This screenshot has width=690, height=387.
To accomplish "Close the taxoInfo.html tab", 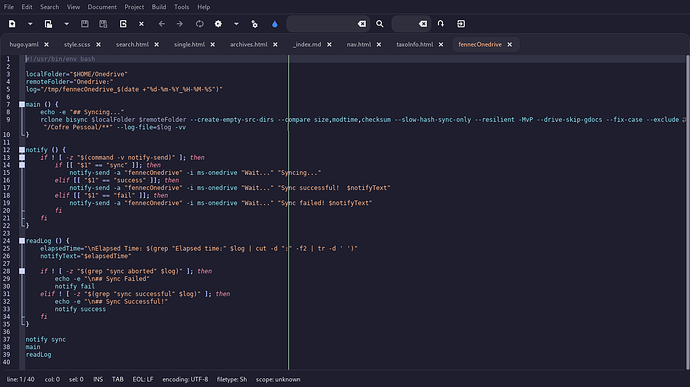I will (441, 44).
